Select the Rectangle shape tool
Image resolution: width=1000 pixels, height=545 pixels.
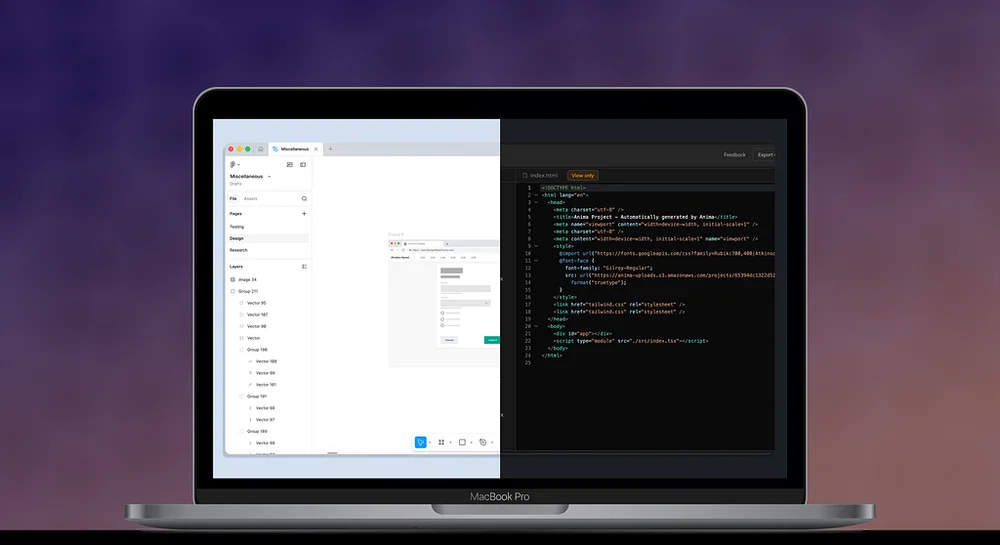click(x=462, y=442)
